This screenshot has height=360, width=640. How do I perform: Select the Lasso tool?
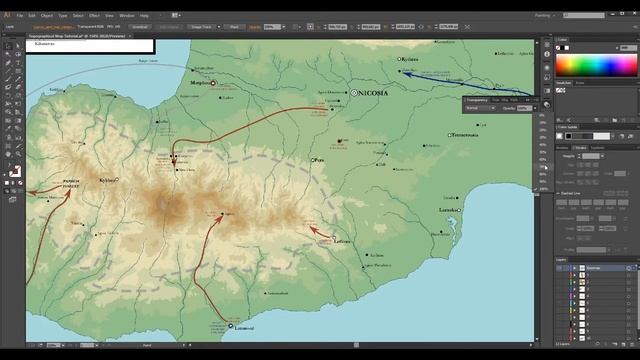click(18, 54)
